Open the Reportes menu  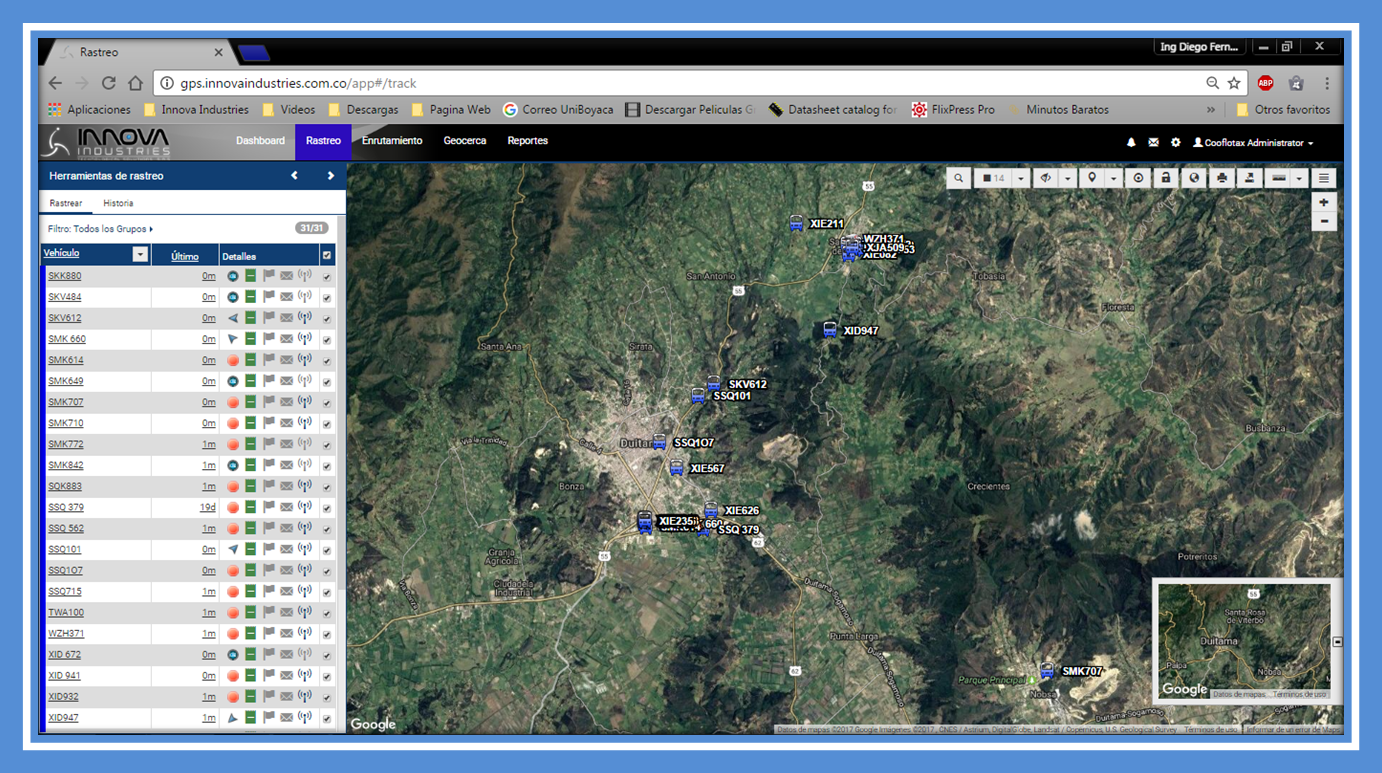[527, 141]
